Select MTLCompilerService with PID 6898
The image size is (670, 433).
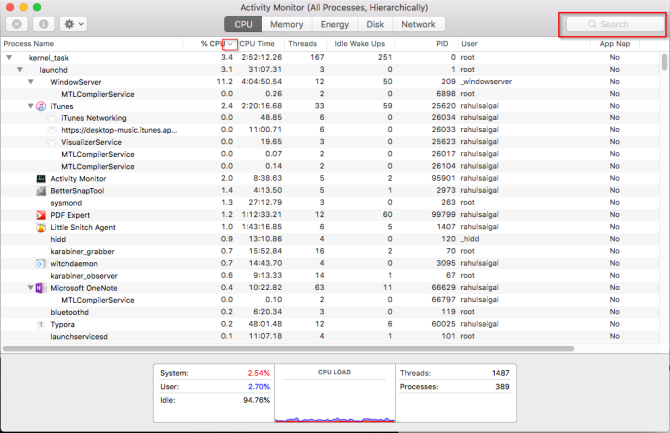pyautogui.click(x=329, y=94)
